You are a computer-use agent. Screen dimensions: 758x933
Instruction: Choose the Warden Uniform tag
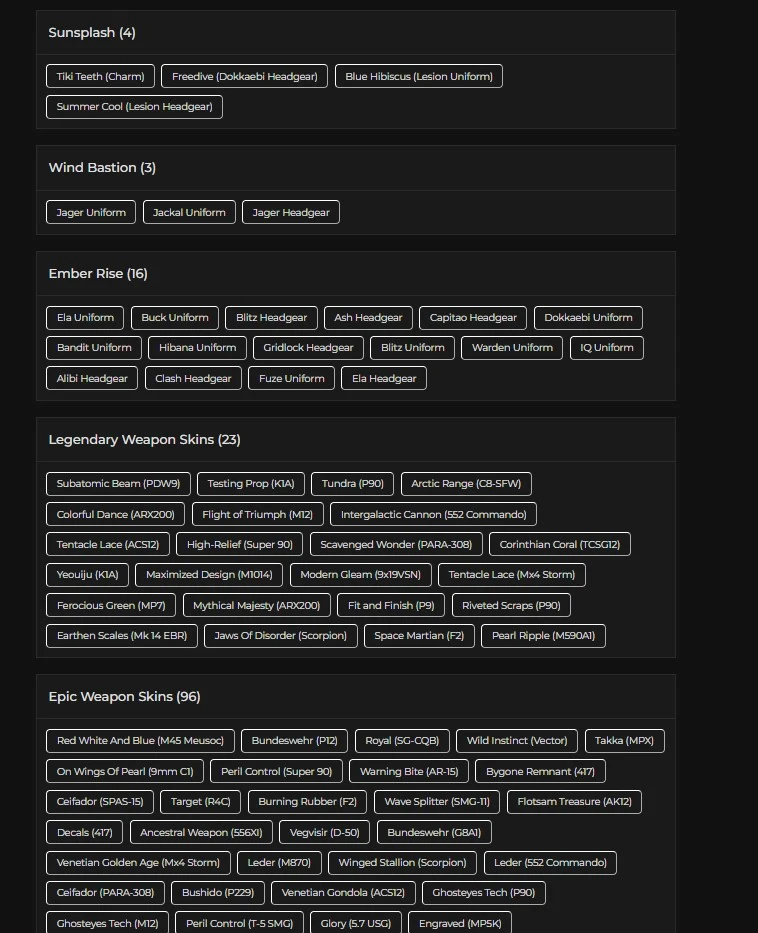coord(512,348)
